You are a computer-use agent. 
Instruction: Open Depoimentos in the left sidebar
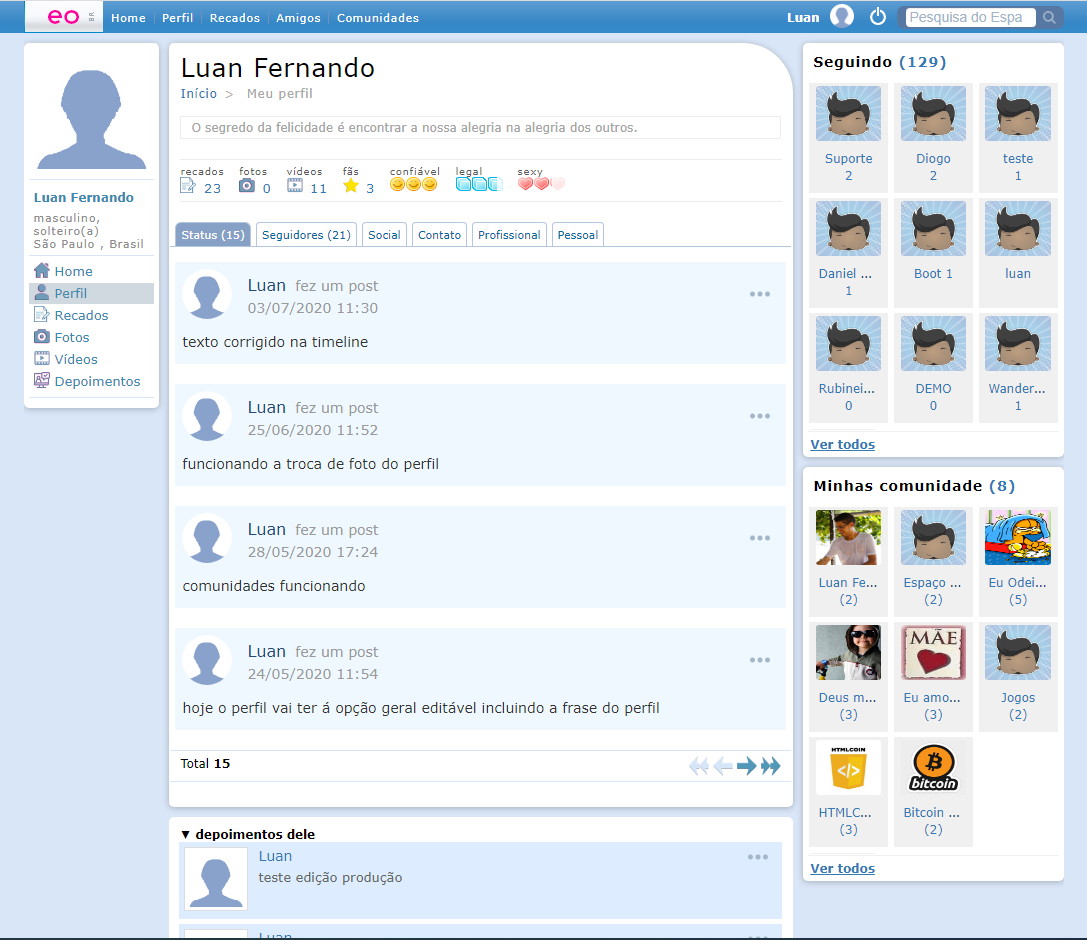tap(97, 381)
